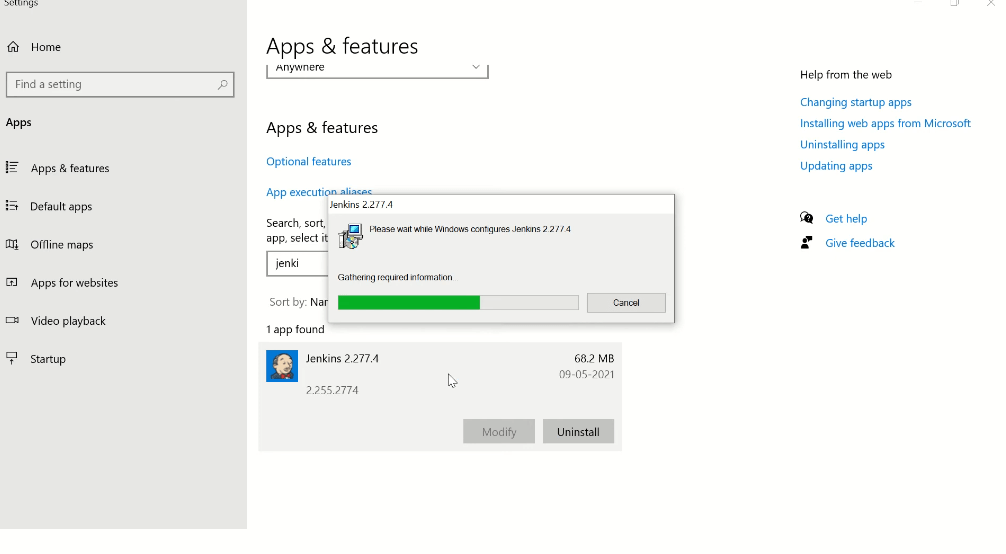Open Startup apps settings
The width and height of the screenshot is (1006, 554).
(x=47, y=359)
